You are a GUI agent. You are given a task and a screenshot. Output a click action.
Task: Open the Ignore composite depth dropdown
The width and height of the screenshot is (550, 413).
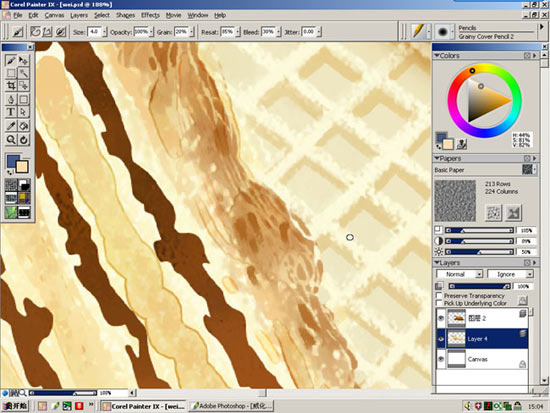coord(510,274)
